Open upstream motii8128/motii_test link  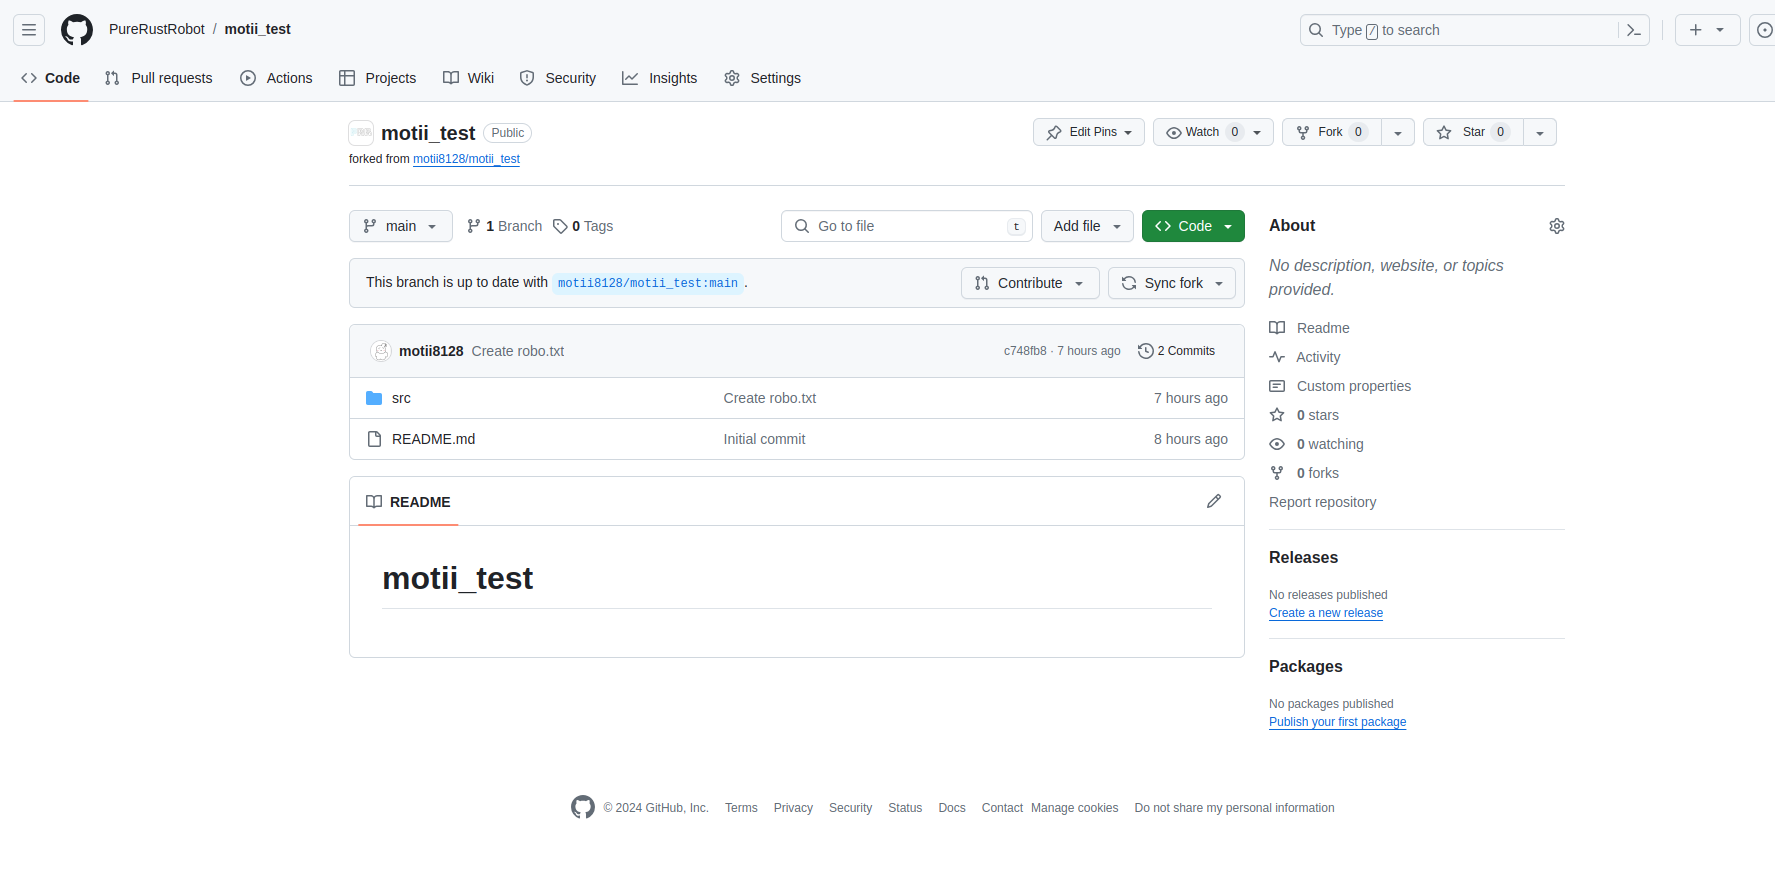tap(466, 159)
